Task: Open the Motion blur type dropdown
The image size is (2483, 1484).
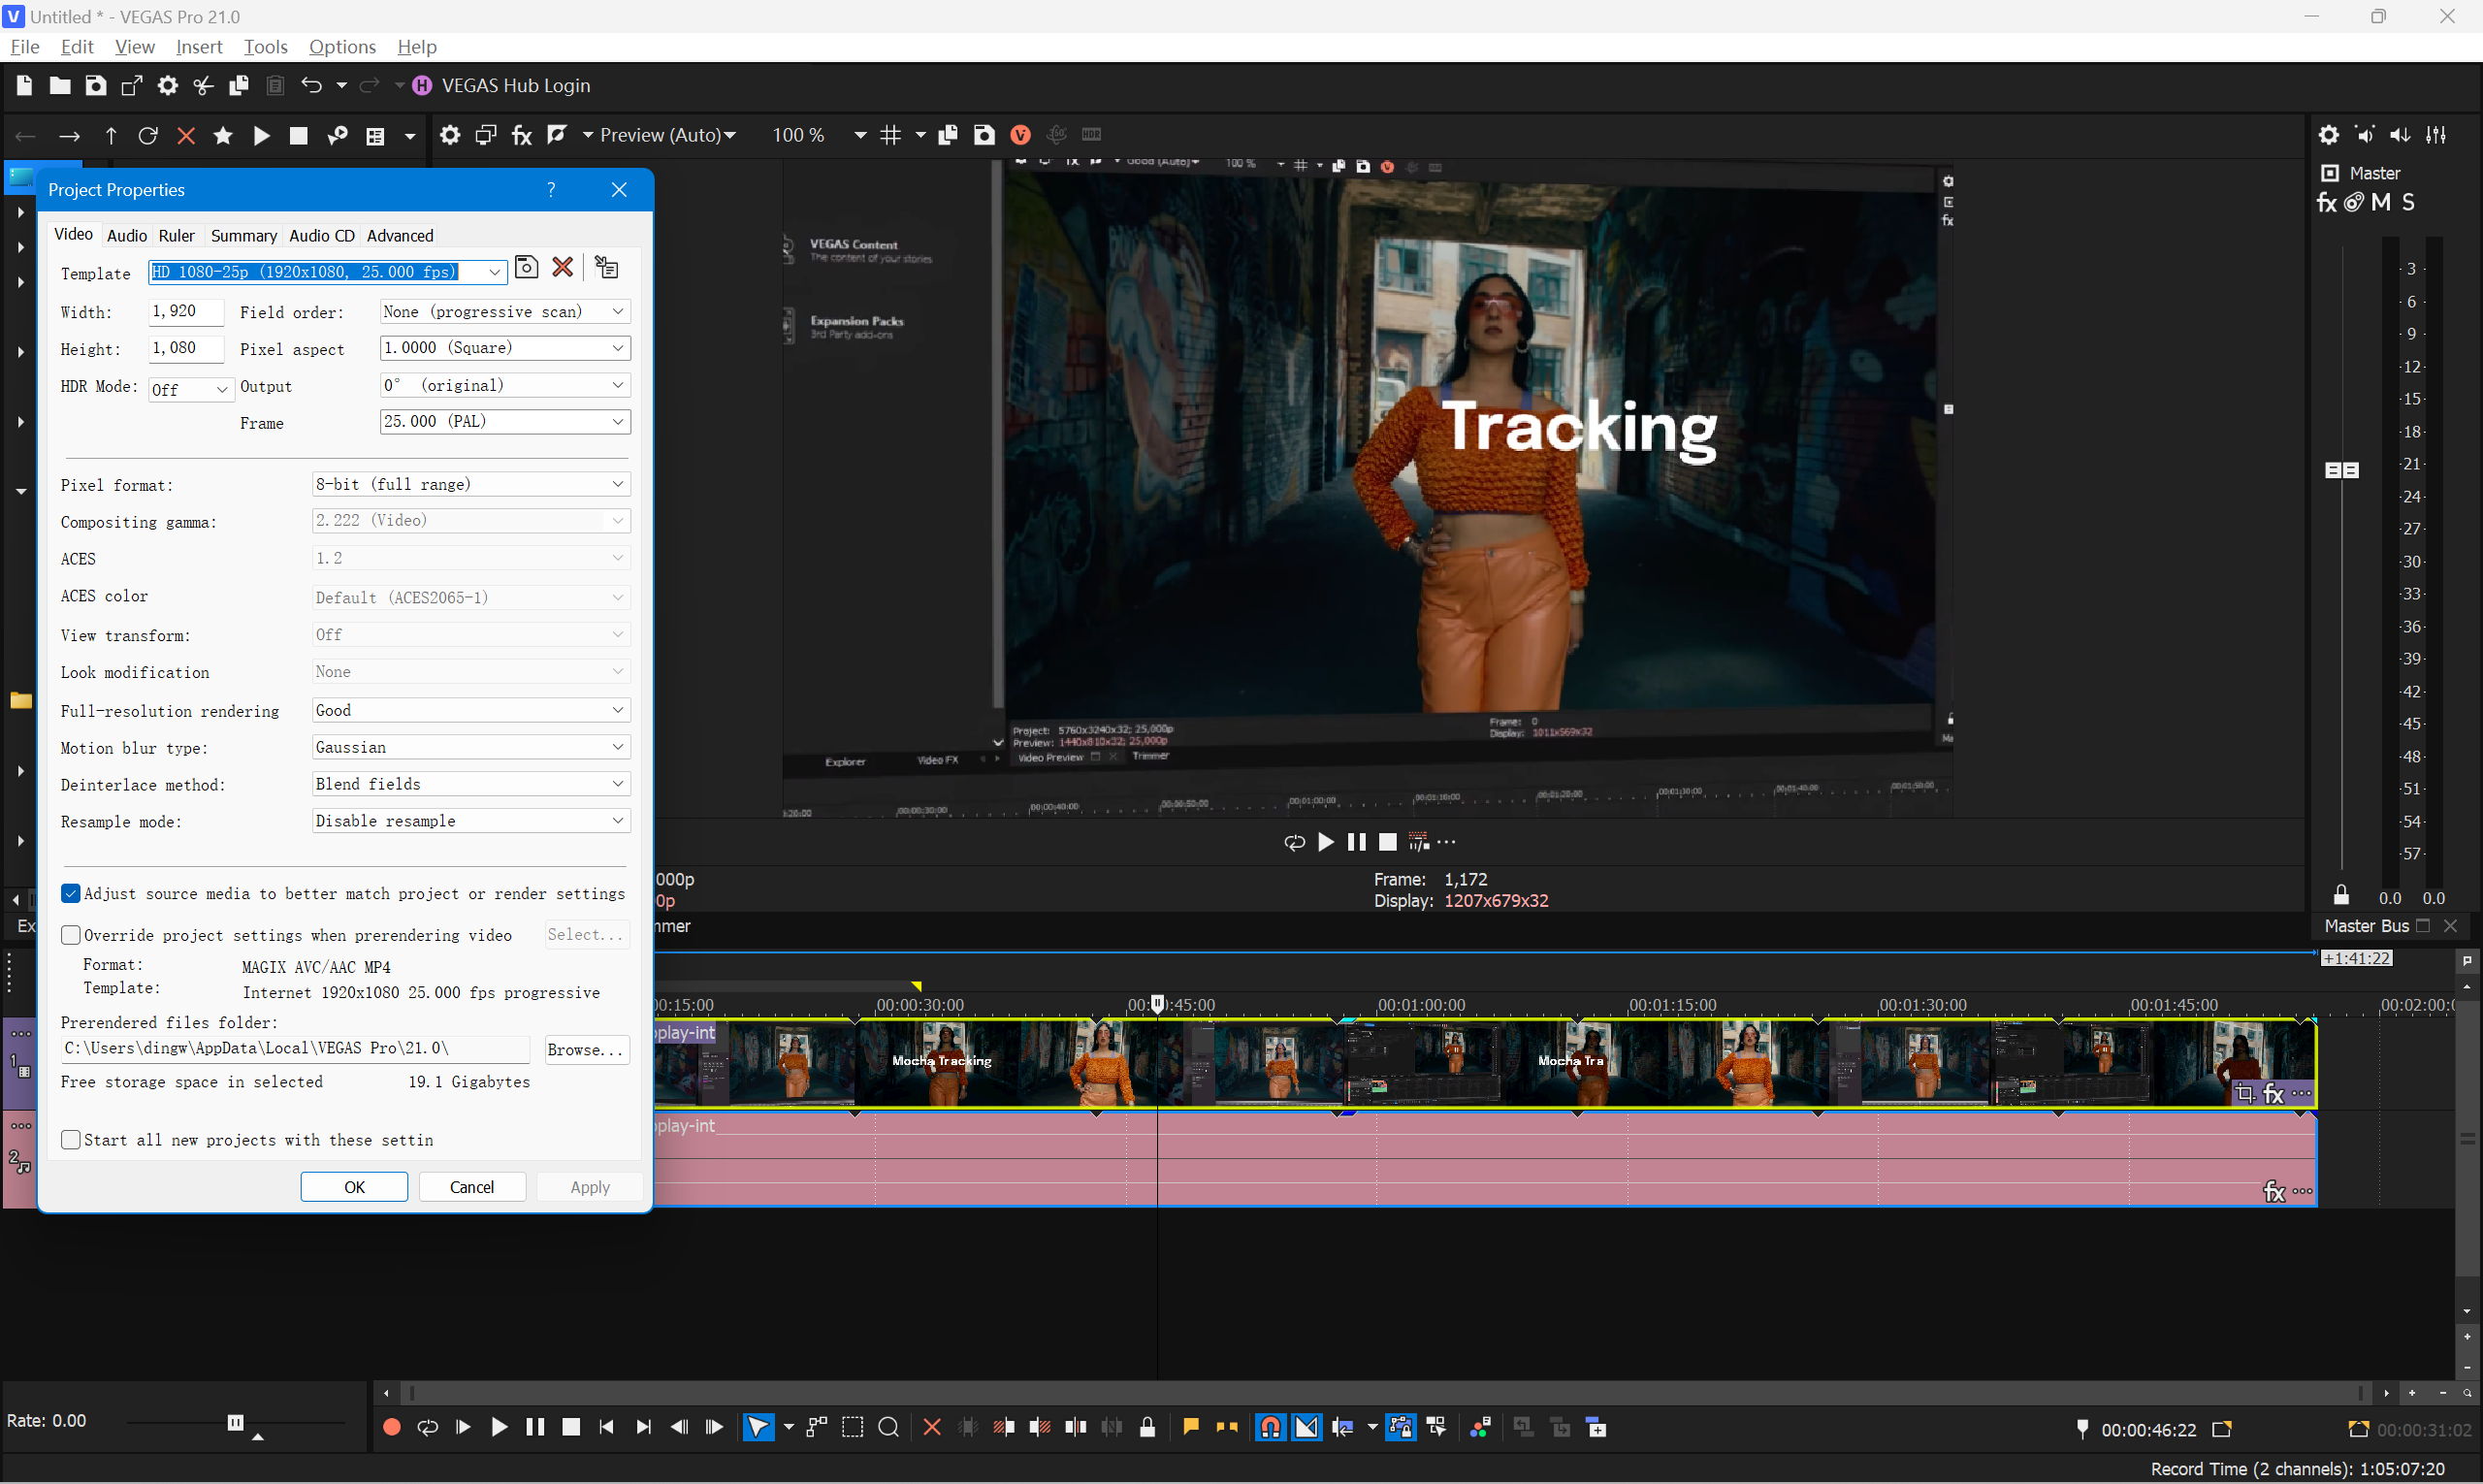Action: point(470,747)
